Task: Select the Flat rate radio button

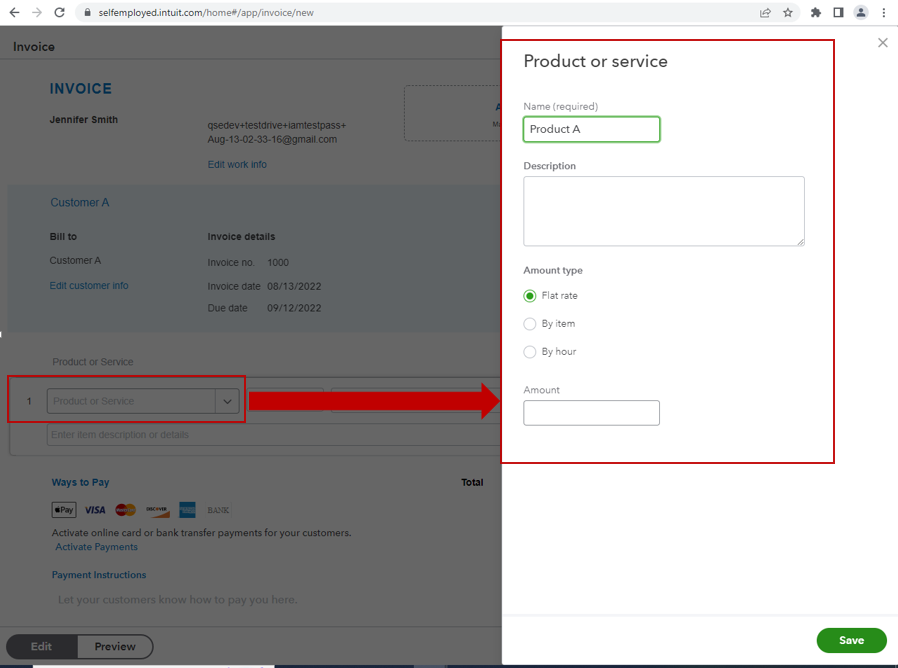Action: 530,296
